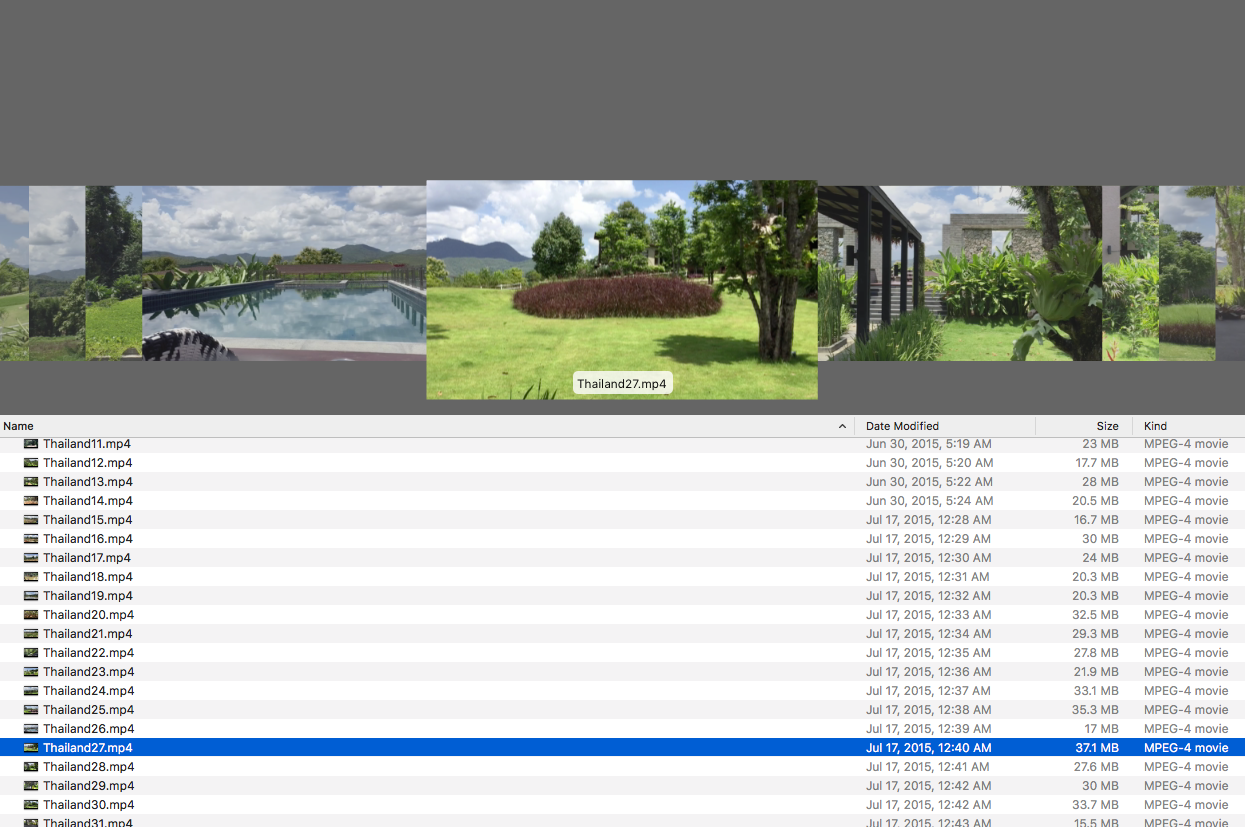Pick the file icon for Thailand16.mp4

point(31,539)
